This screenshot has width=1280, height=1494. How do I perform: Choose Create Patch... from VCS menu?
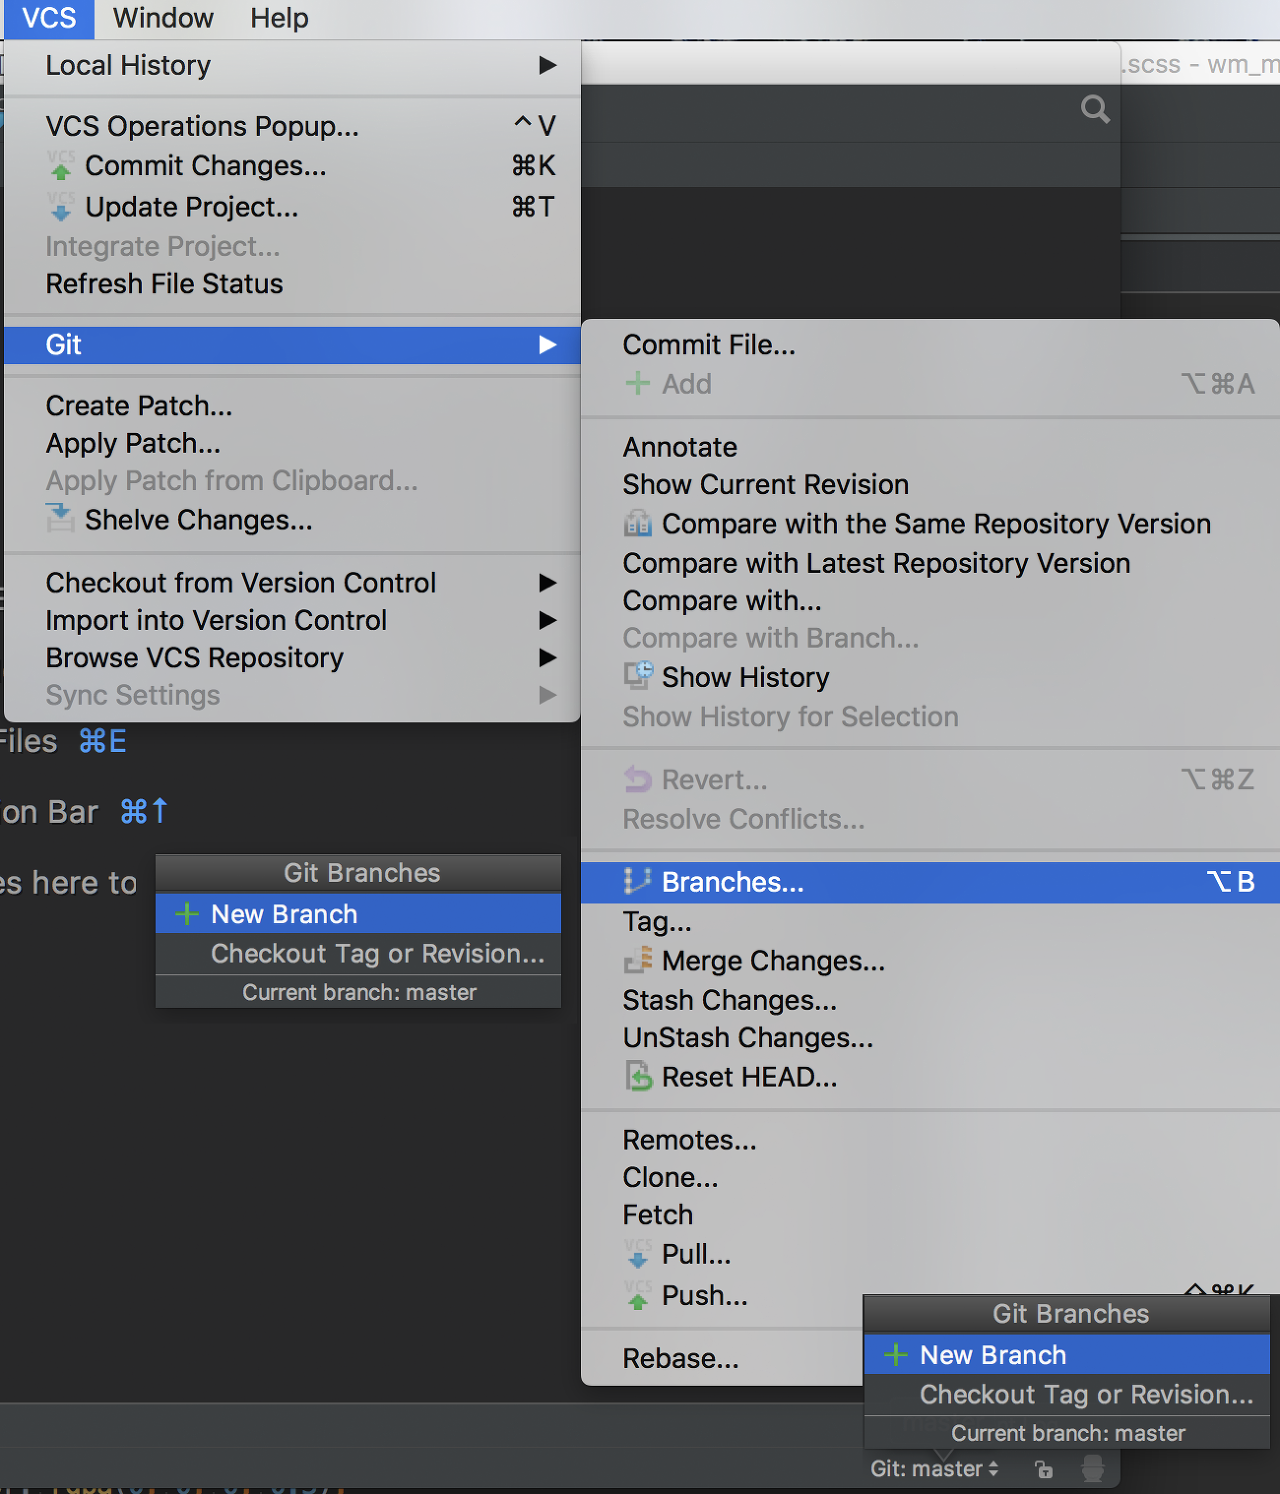(x=292, y=406)
